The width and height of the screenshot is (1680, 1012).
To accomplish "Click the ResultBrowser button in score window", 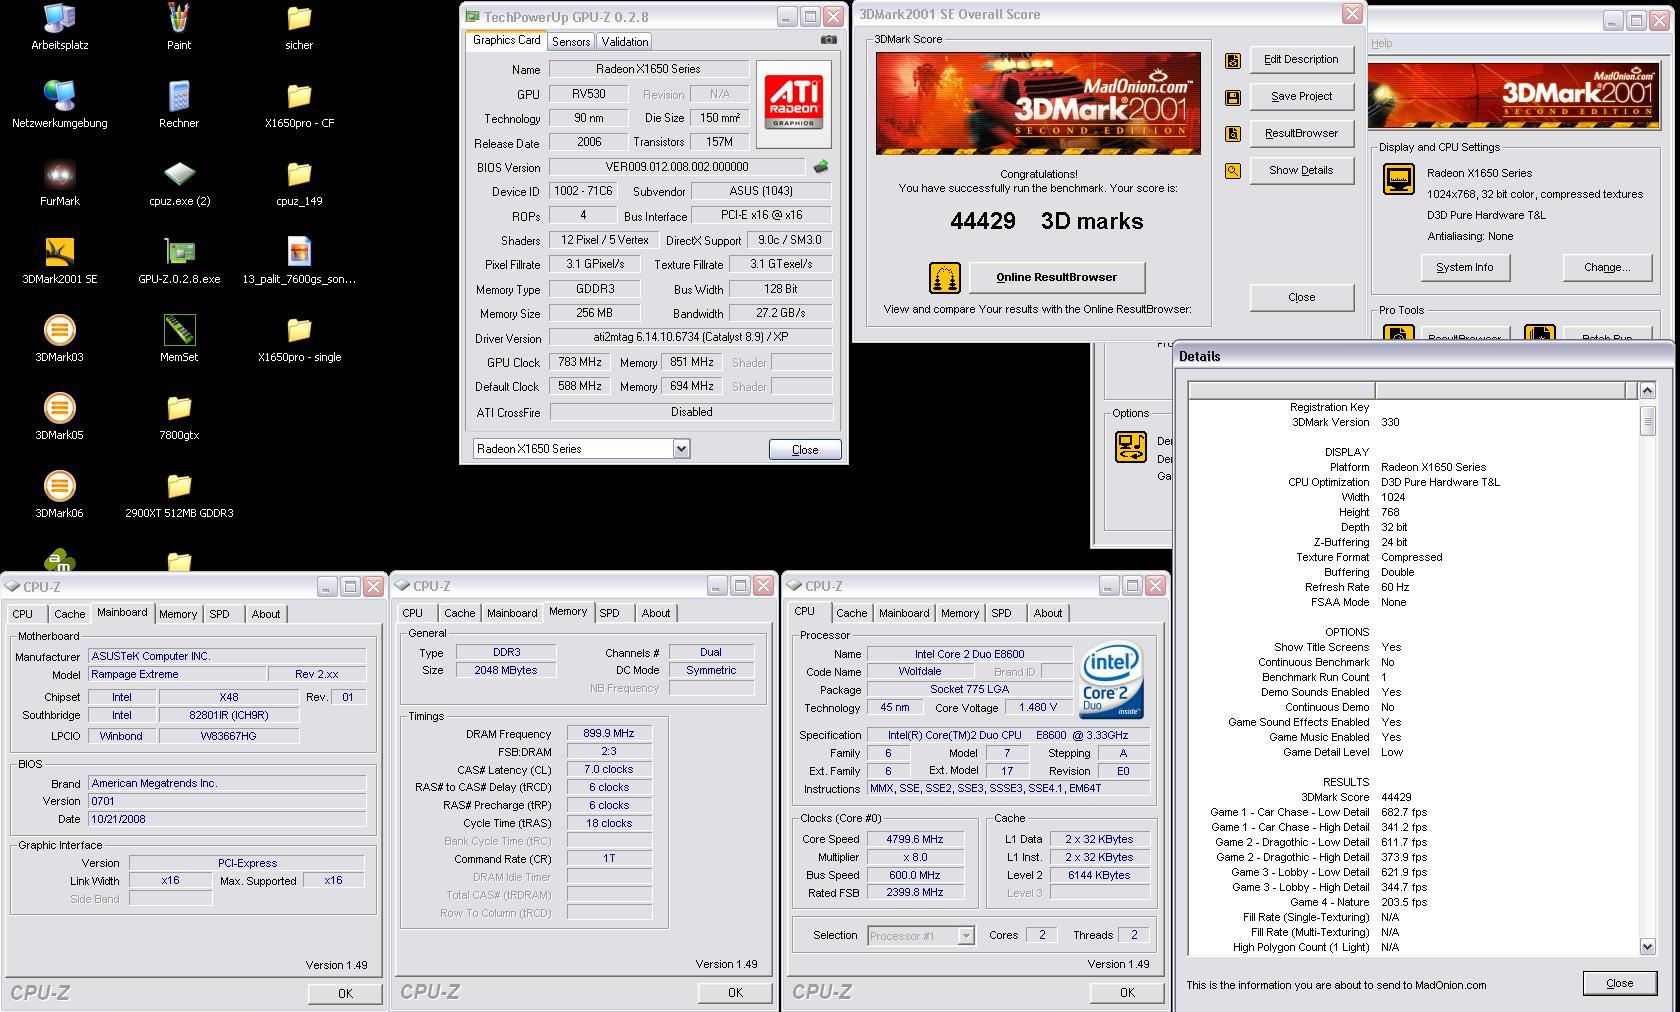I will (1301, 133).
